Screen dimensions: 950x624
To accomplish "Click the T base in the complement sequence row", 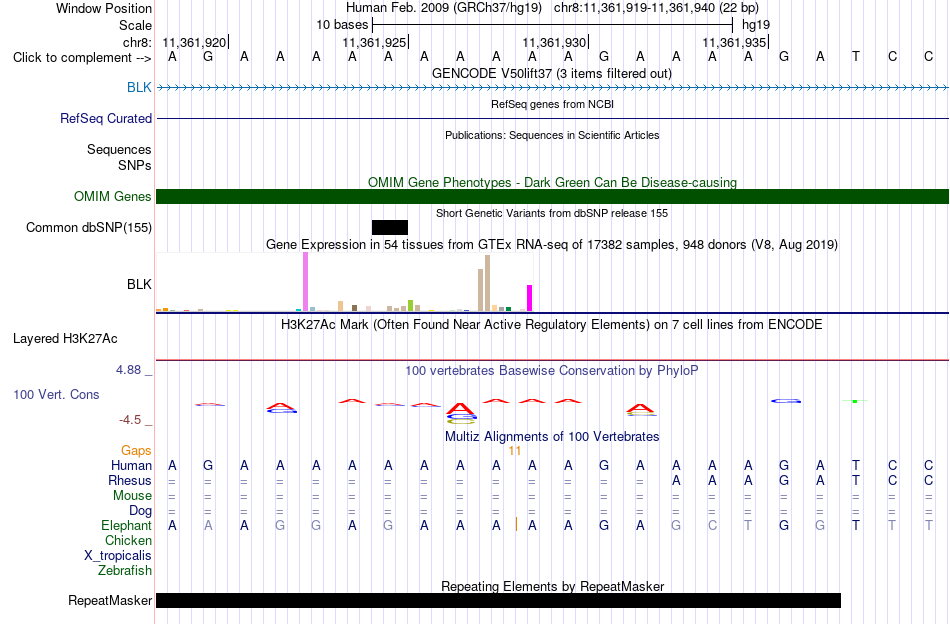I will pyautogui.click(x=855, y=57).
